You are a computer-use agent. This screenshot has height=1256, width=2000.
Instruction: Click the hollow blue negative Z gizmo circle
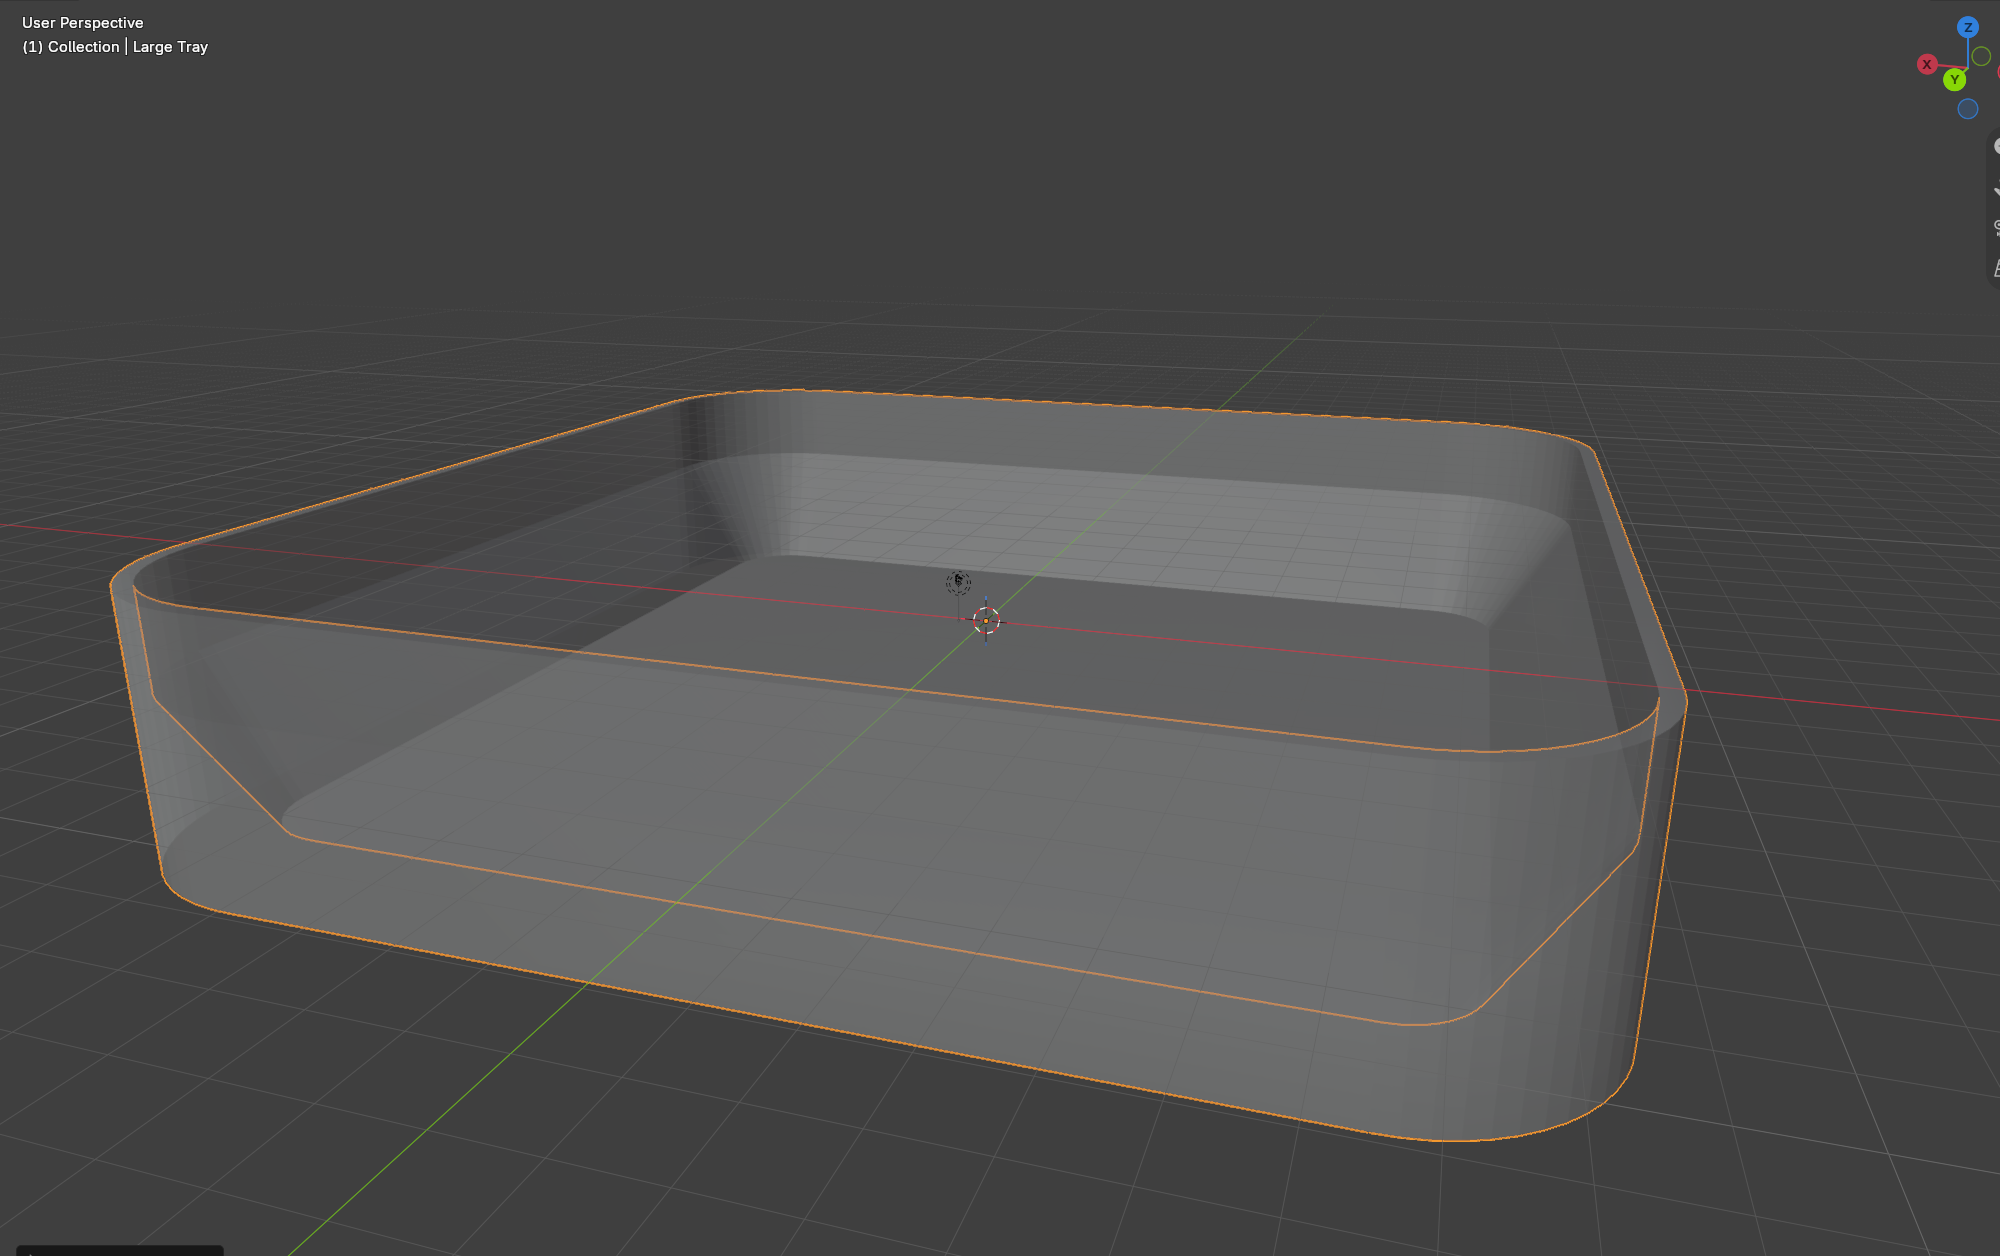(1968, 109)
